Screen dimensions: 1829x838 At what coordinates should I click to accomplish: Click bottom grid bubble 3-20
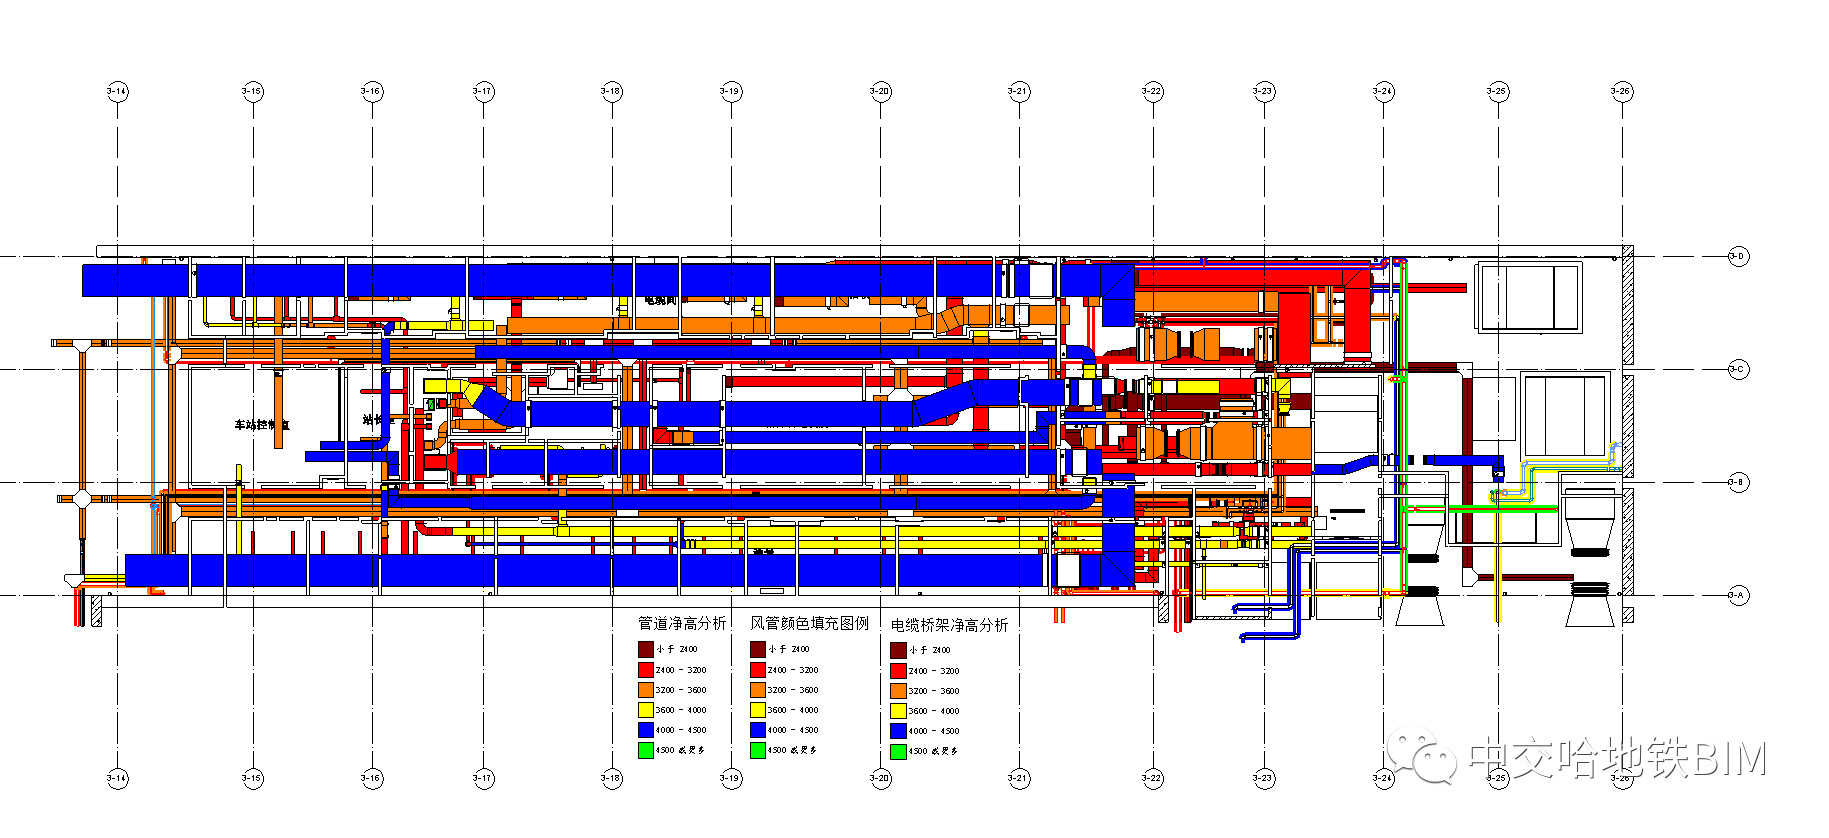880,778
